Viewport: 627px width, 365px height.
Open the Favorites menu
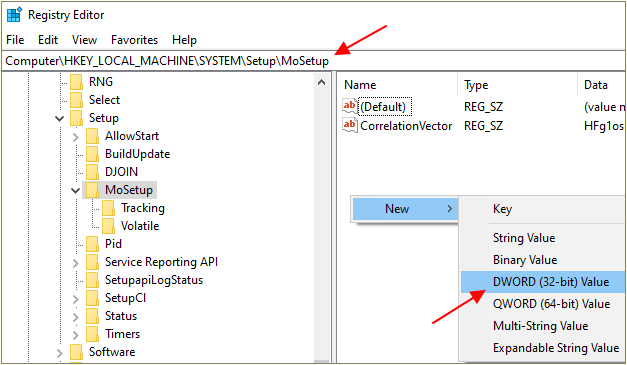[x=134, y=40]
